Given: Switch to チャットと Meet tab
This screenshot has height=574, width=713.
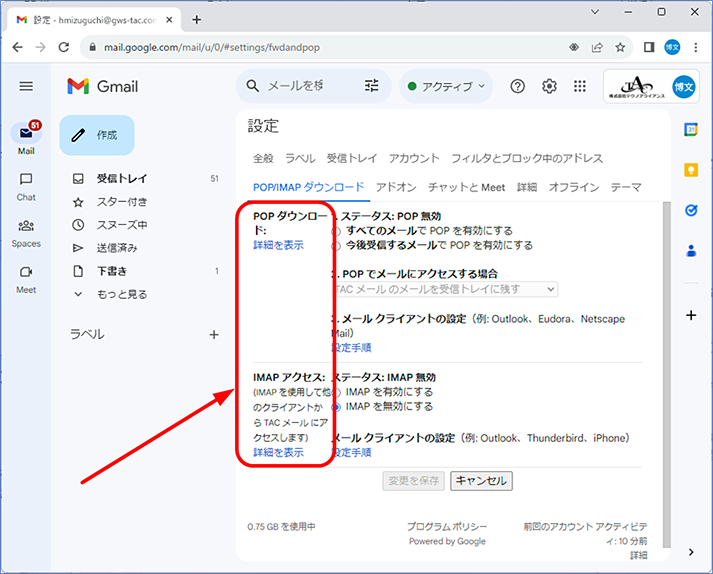Looking at the screenshot, I should click(x=466, y=187).
